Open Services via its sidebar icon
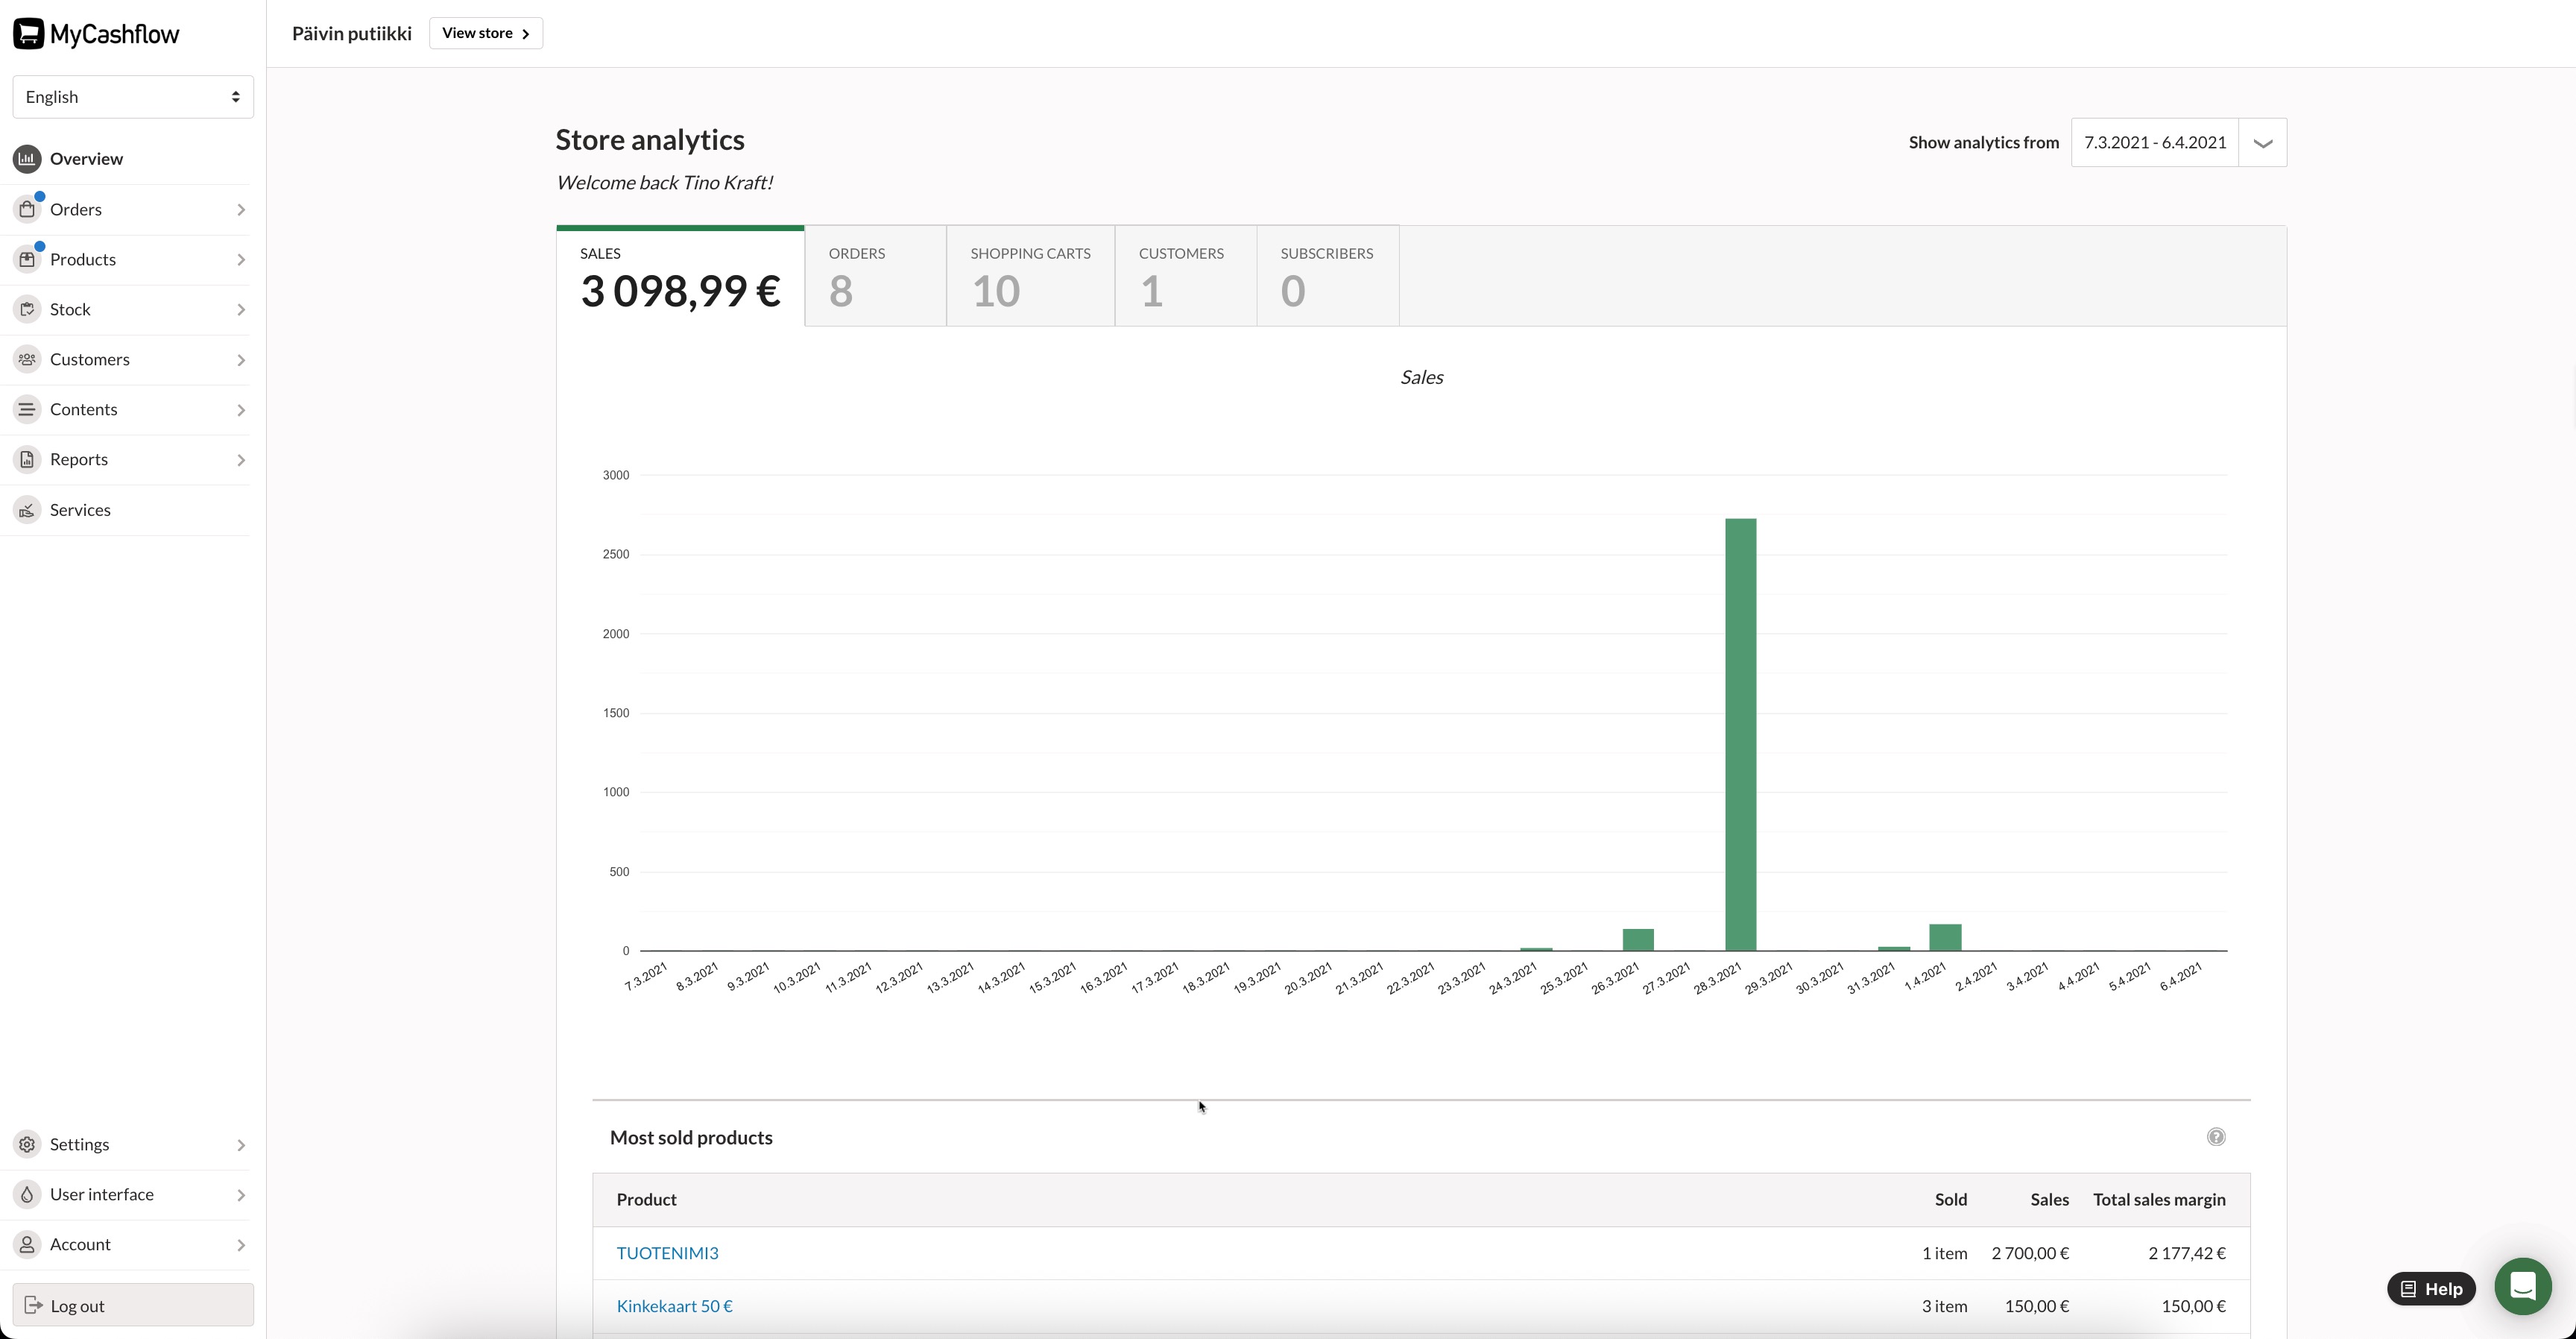The width and height of the screenshot is (2576, 1339). click(27, 510)
